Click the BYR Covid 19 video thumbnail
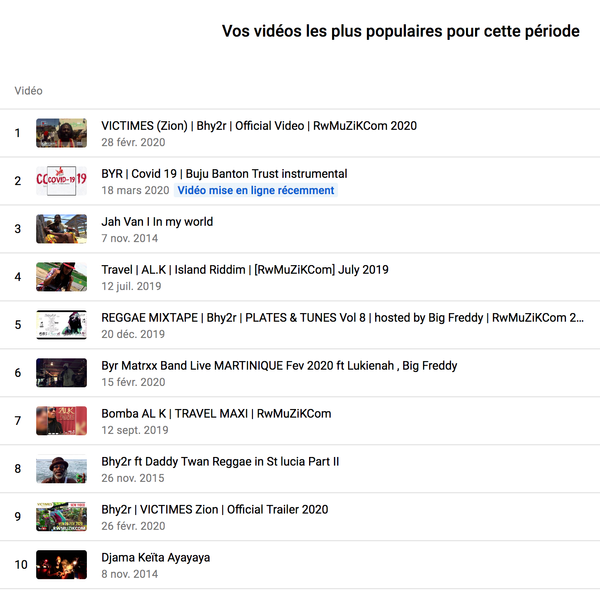600x590 pixels. pyautogui.click(x=61, y=181)
